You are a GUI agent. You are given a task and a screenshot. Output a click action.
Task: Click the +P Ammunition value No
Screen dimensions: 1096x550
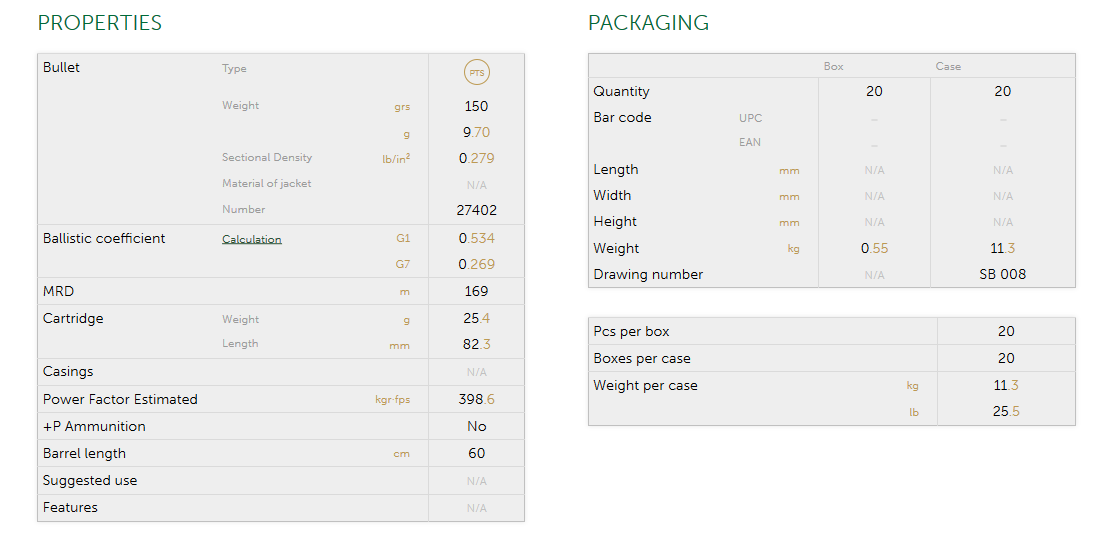click(x=477, y=426)
